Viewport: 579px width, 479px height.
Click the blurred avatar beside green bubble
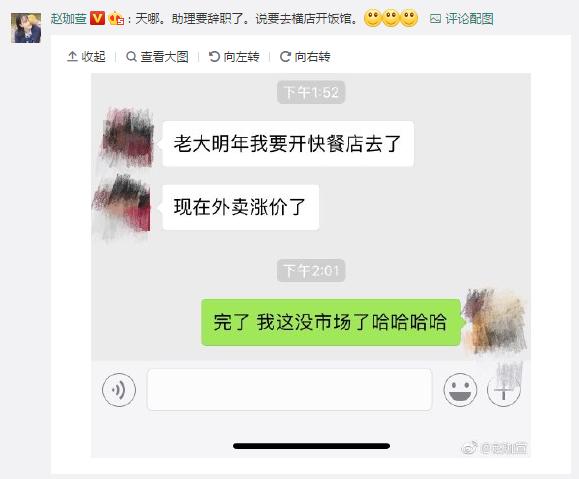tap(495, 321)
